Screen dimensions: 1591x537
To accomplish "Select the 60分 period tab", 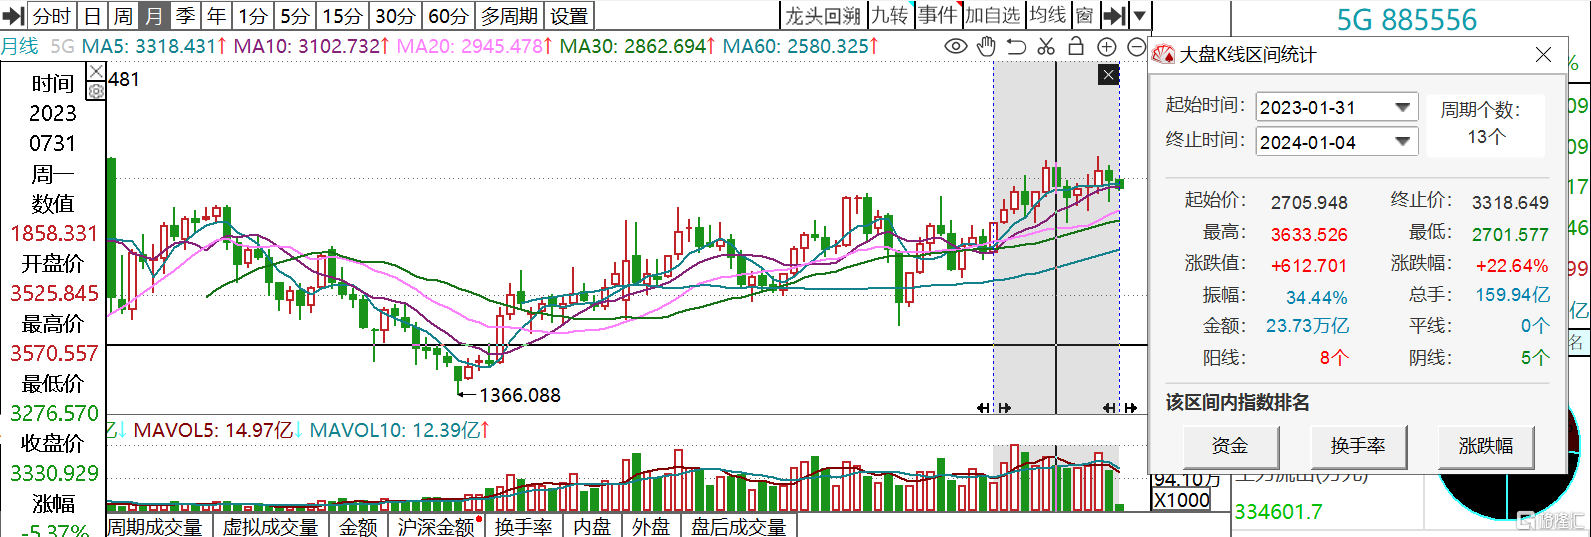I will click(x=449, y=16).
